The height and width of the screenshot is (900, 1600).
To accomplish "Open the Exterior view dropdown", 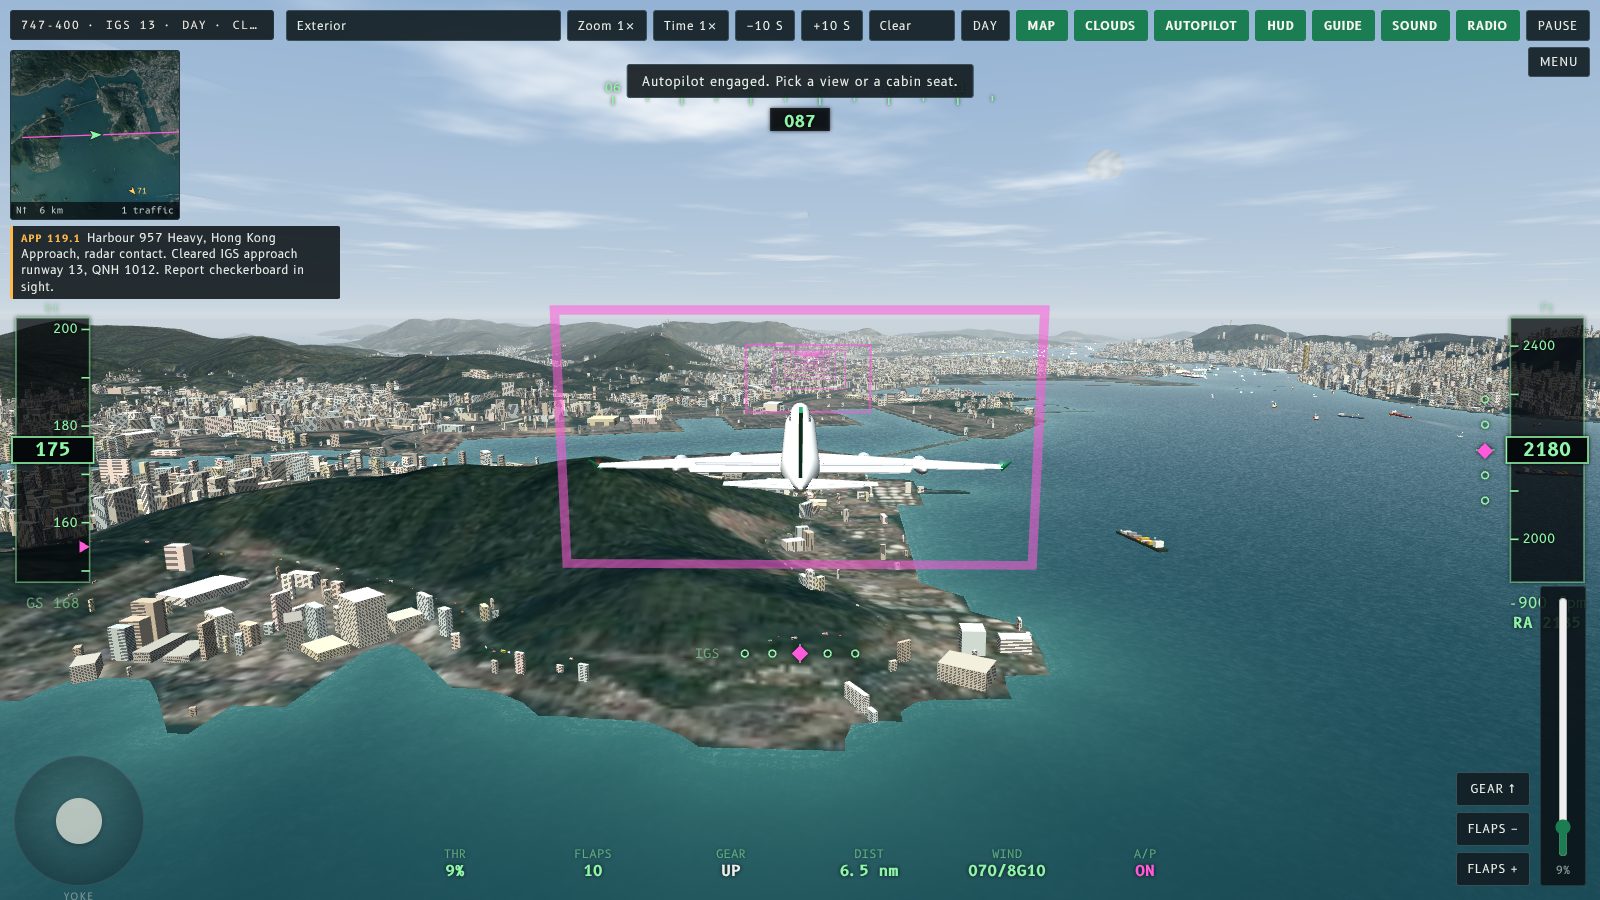I will point(423,26).
